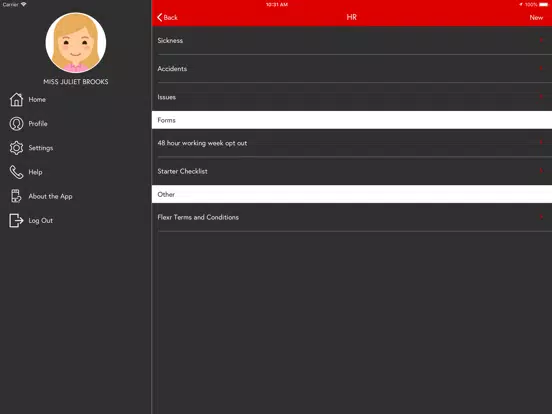Image resolution: width=552 pixels, height=414 pixels.
Task: Click the 10:31 AM clock
Action: tap(277, 5)
